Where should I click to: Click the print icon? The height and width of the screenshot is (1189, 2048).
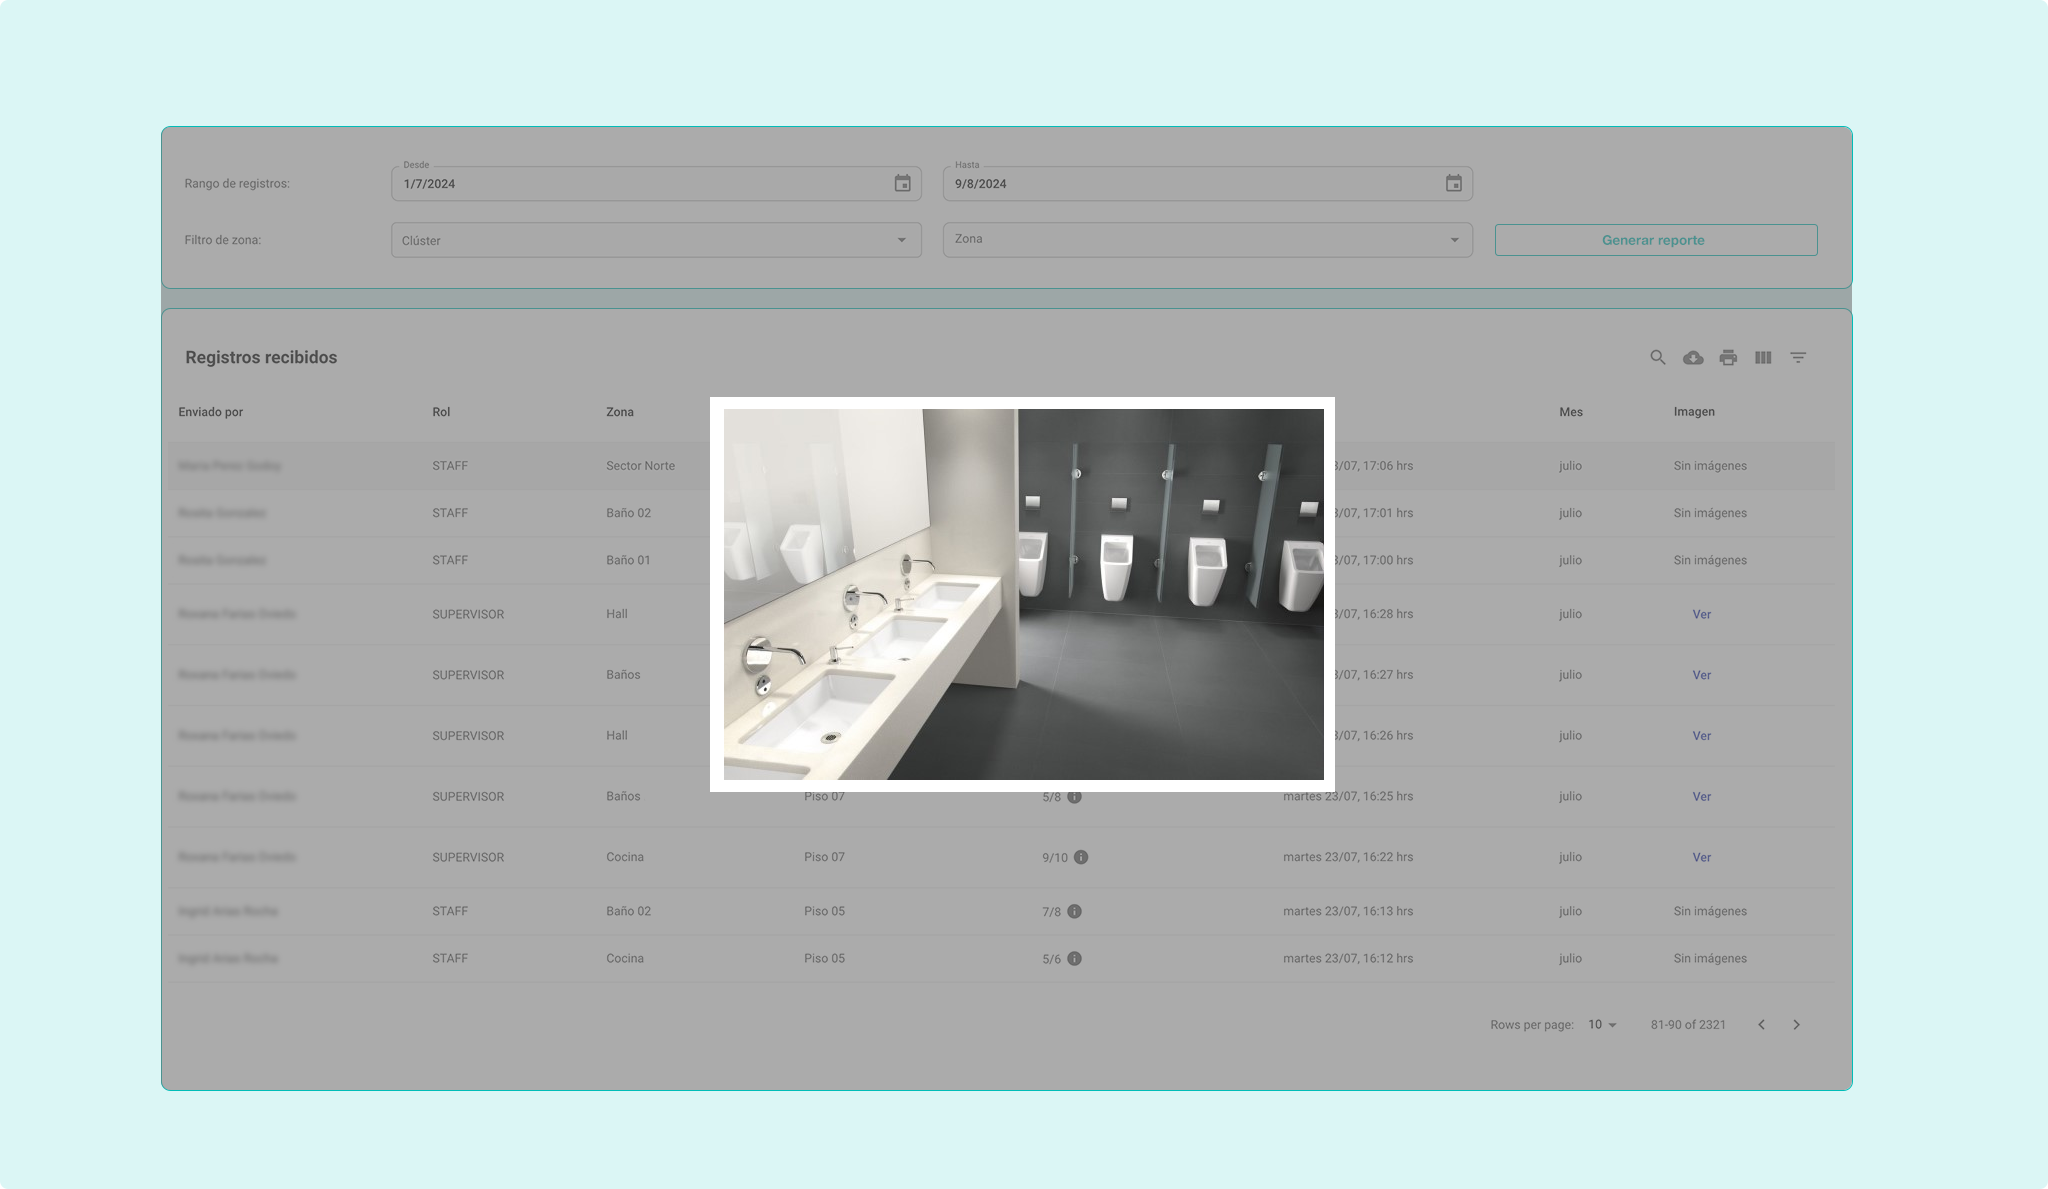coord(1728,358)
